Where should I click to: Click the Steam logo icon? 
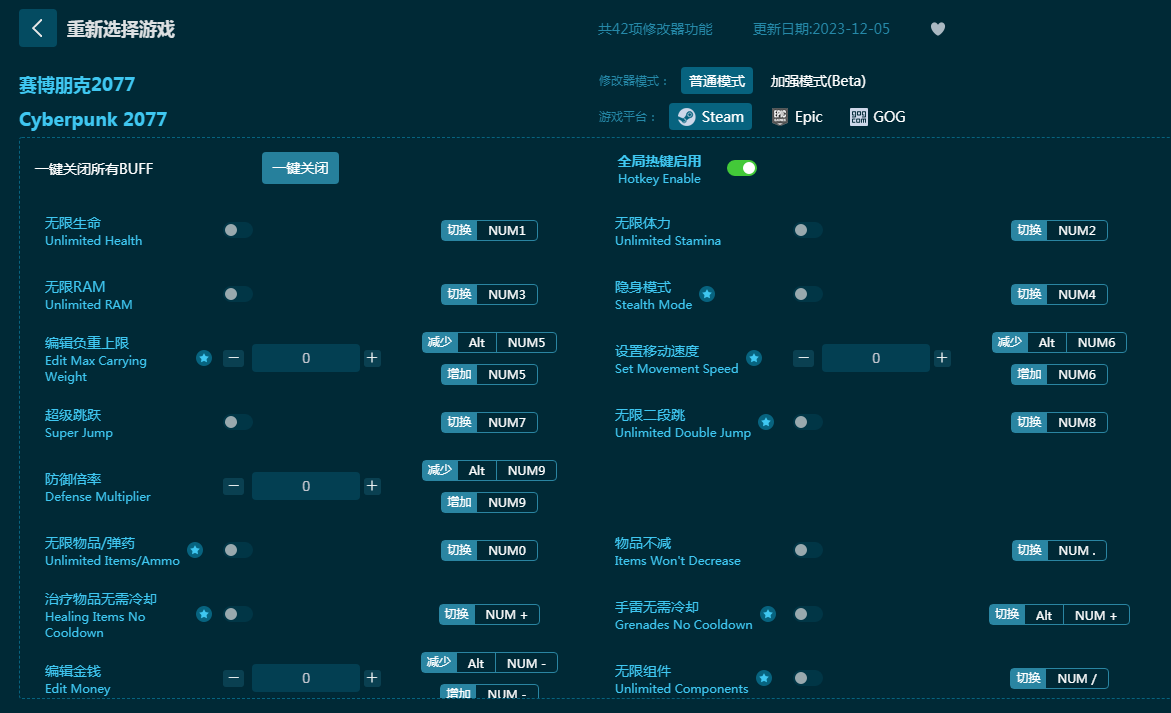click(x=687, y=116)
